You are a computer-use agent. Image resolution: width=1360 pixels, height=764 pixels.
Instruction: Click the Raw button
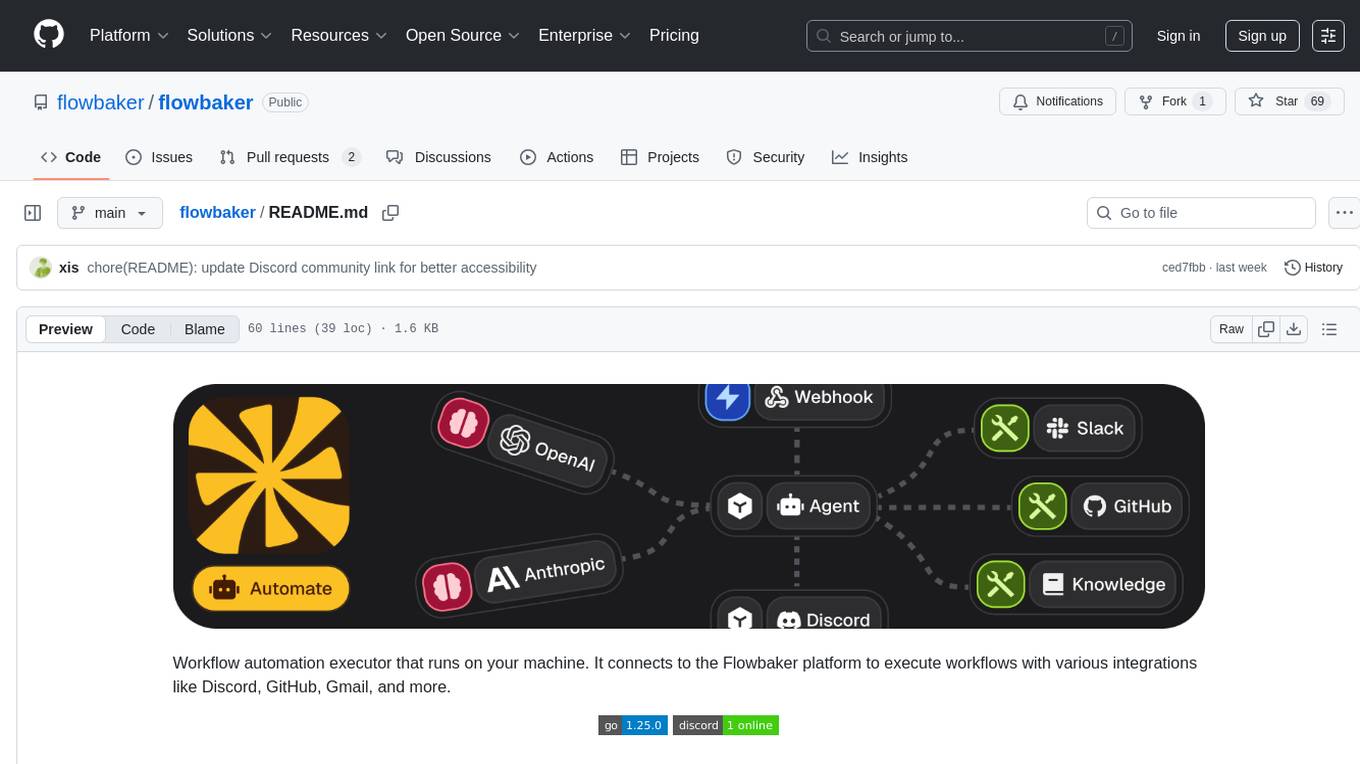[1231, 329]
